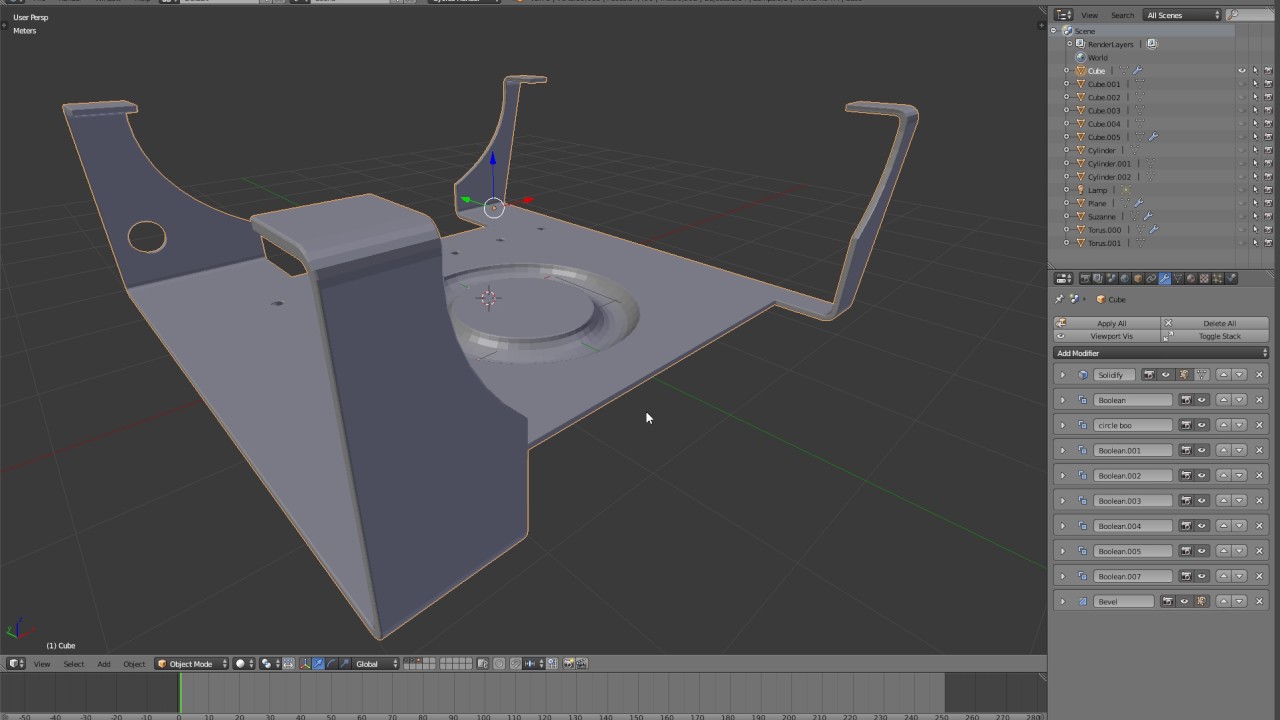Open the 3D view Add menu

pos(104,664)
